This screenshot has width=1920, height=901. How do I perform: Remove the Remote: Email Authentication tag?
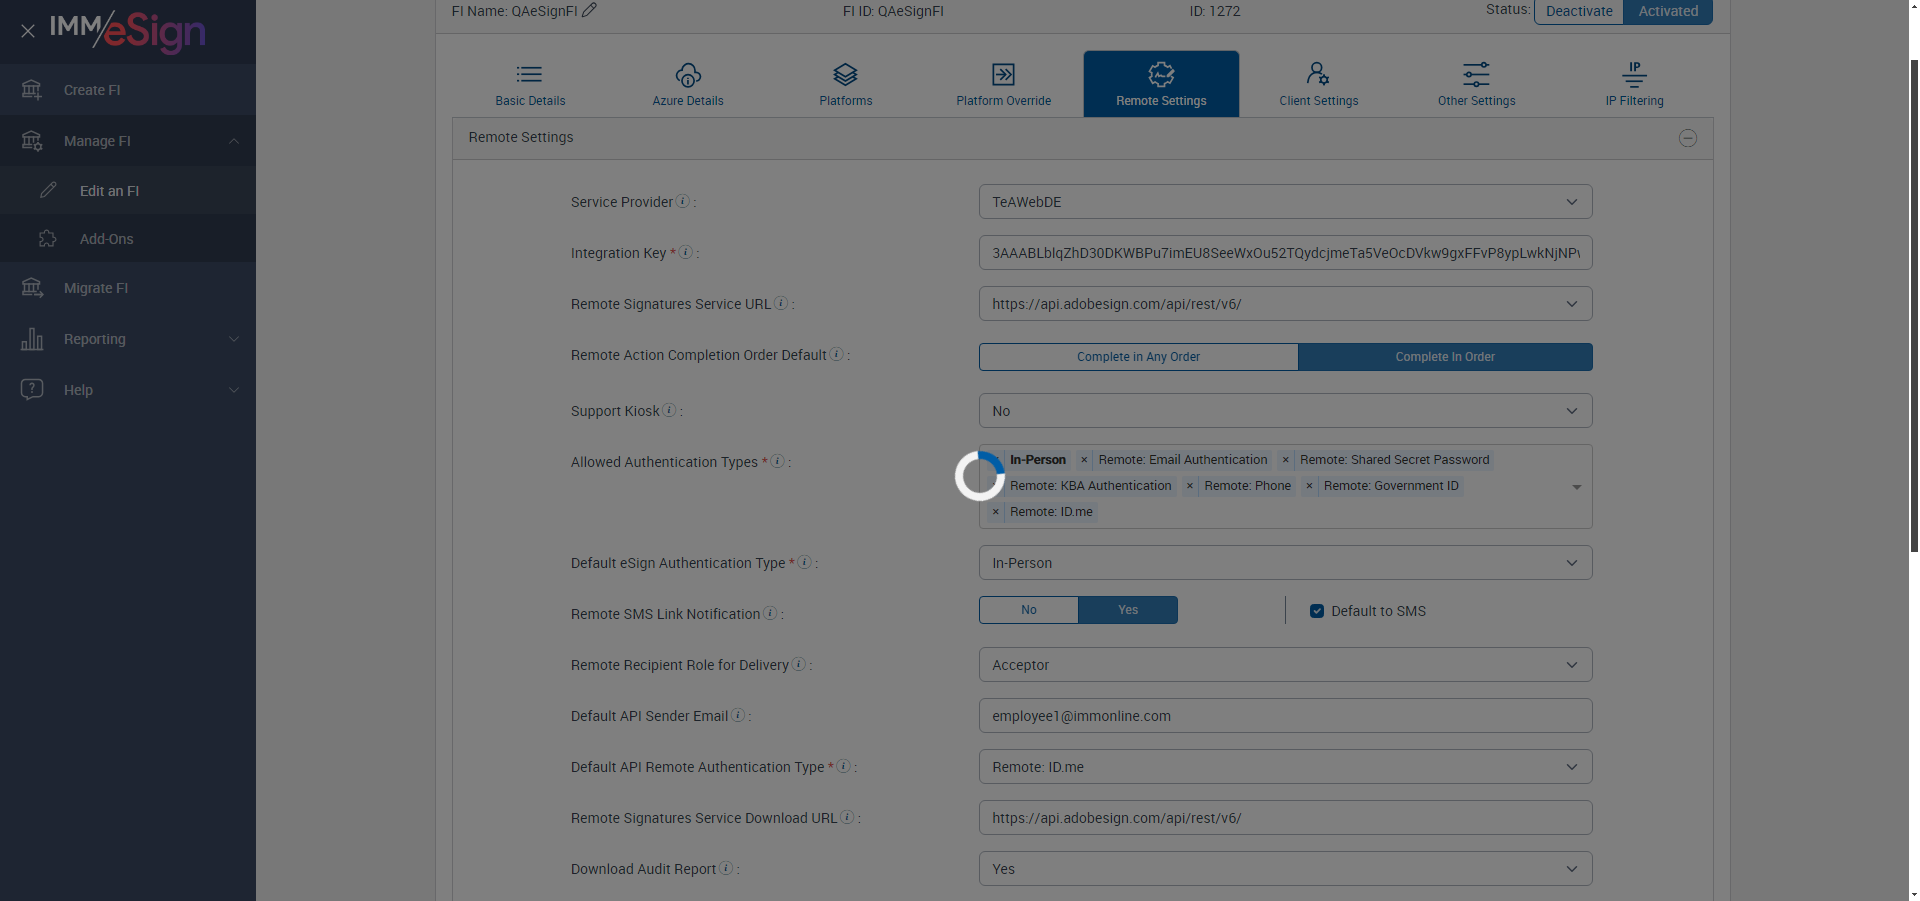pyautogui.click(x=1084, y=460)
